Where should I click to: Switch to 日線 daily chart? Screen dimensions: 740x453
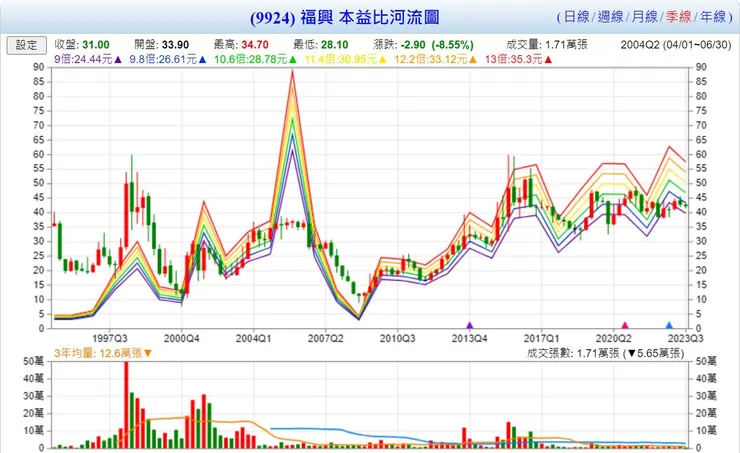click(577, 17)
